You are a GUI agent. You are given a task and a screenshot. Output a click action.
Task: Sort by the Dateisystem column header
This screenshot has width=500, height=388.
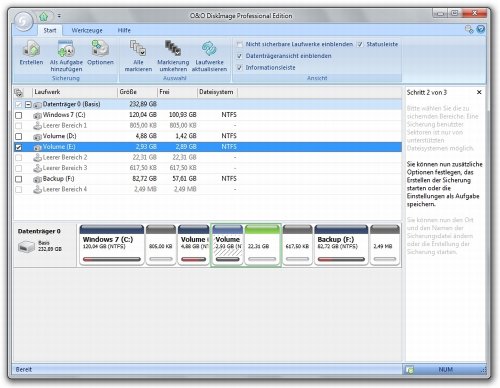click(217, 92)
